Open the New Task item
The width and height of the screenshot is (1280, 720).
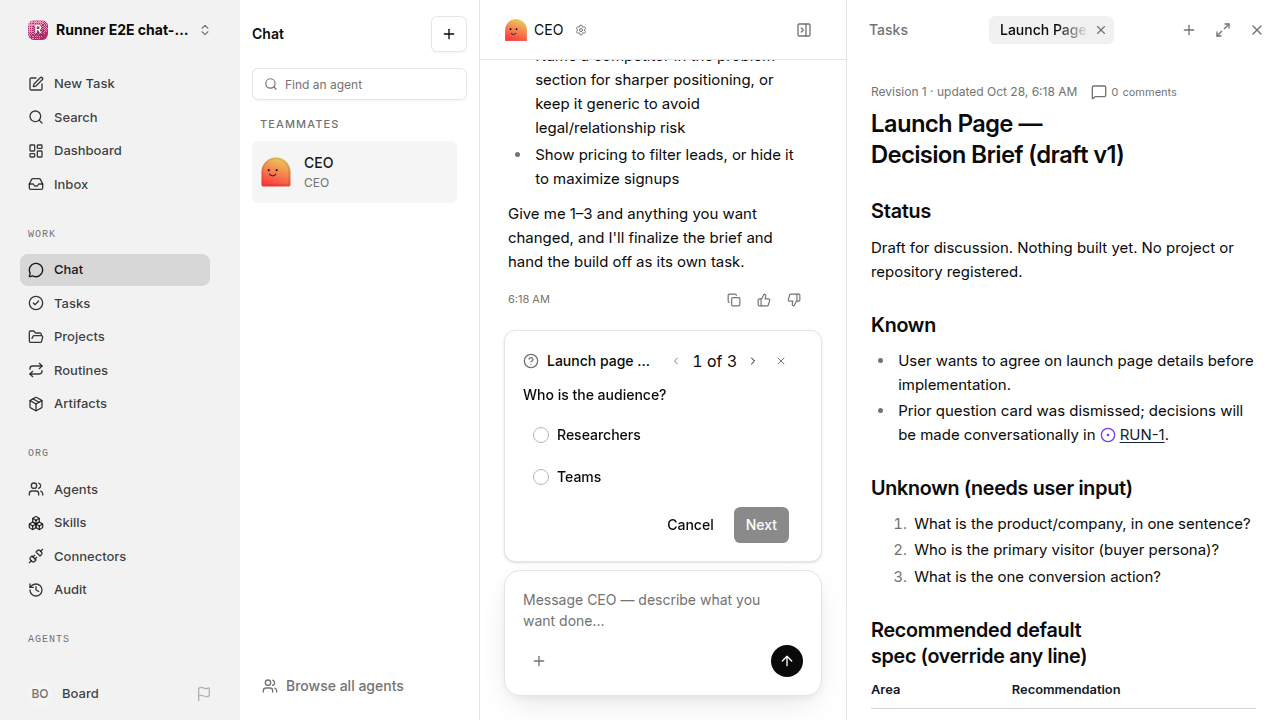point(115,84)
